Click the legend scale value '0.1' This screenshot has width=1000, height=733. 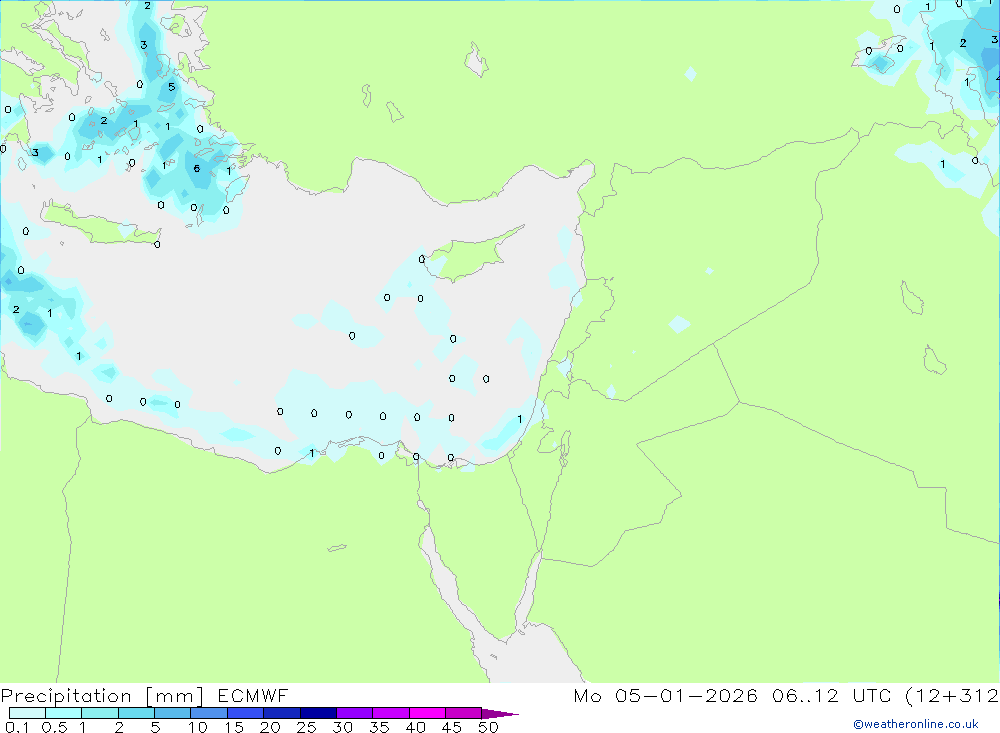17,727
